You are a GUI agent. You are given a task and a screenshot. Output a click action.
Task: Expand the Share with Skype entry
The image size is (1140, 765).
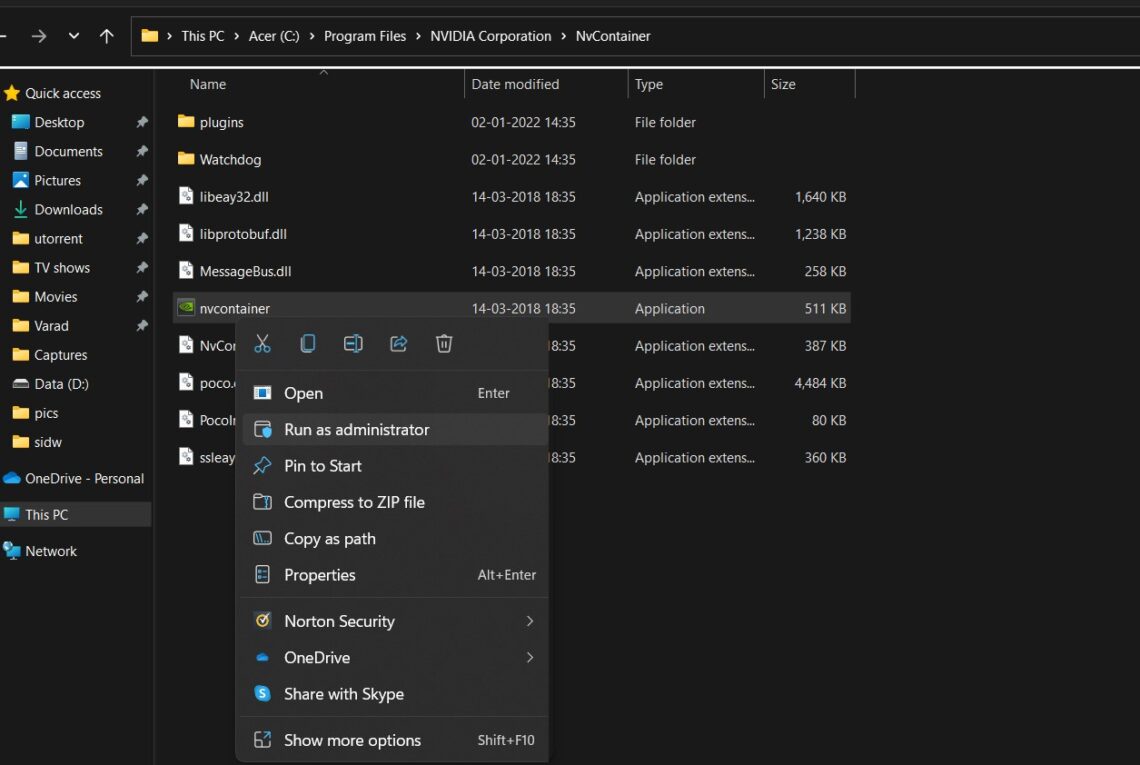(343, 694)
